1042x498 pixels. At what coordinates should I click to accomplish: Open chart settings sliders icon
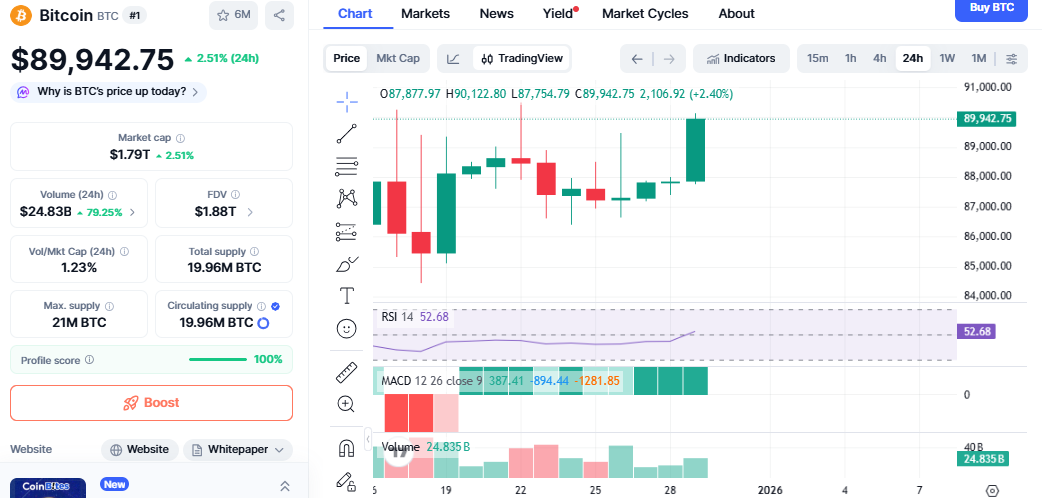[1012, 58]
